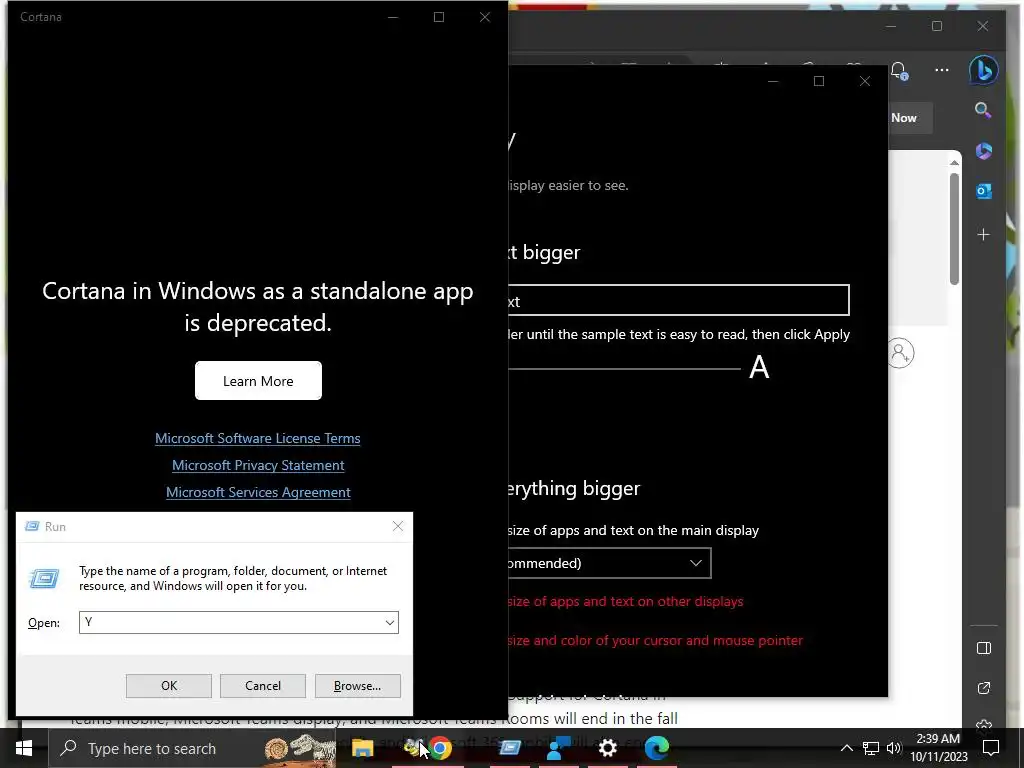
Task: Click the scroll up arrow in Edge page
Action: coord(954,162)
